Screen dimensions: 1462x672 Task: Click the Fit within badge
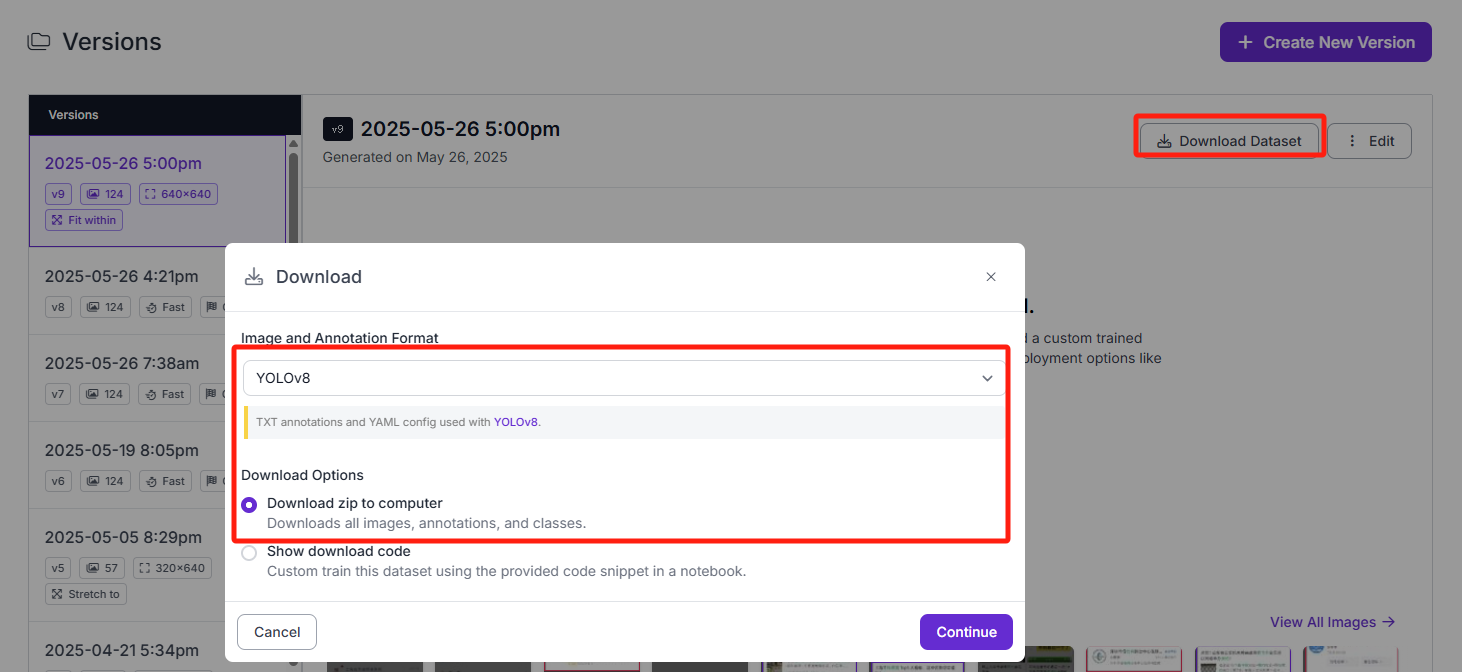(x=84, y=220)
